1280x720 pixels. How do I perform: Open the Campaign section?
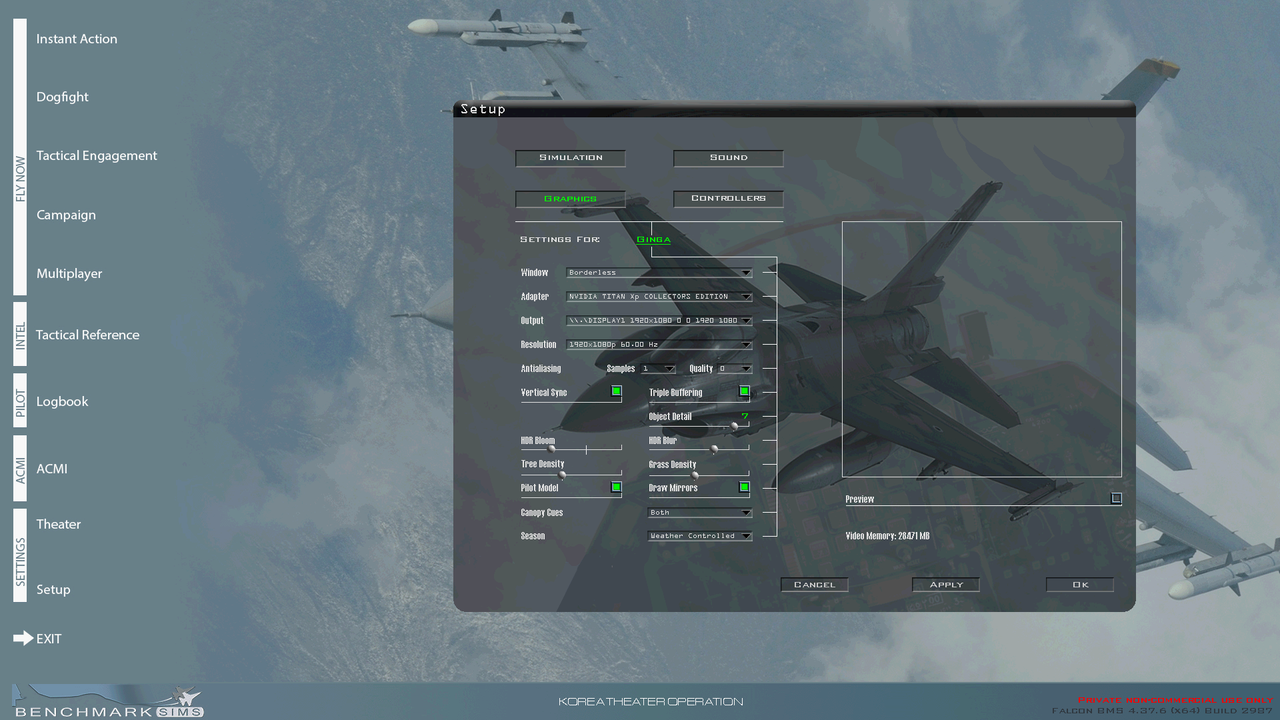(66, 215)
